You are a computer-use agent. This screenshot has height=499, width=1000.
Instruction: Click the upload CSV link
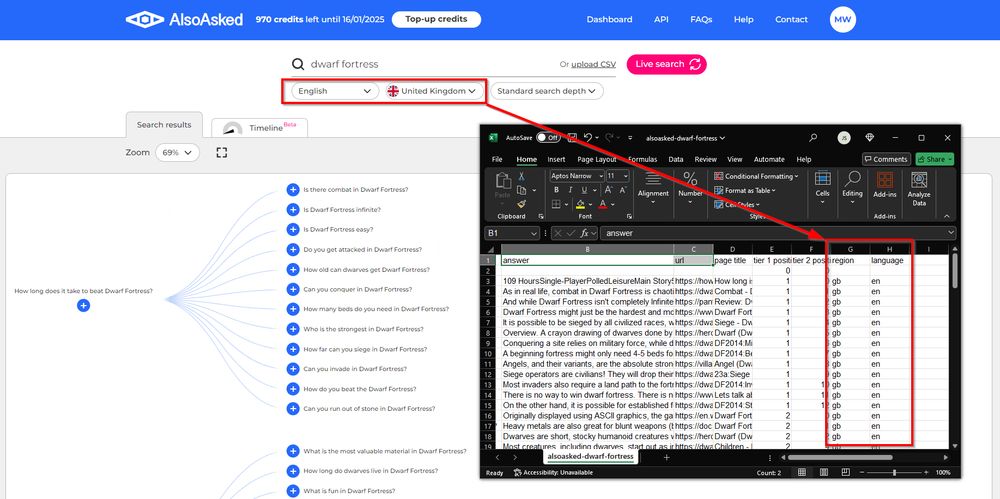tap(593, 64)
